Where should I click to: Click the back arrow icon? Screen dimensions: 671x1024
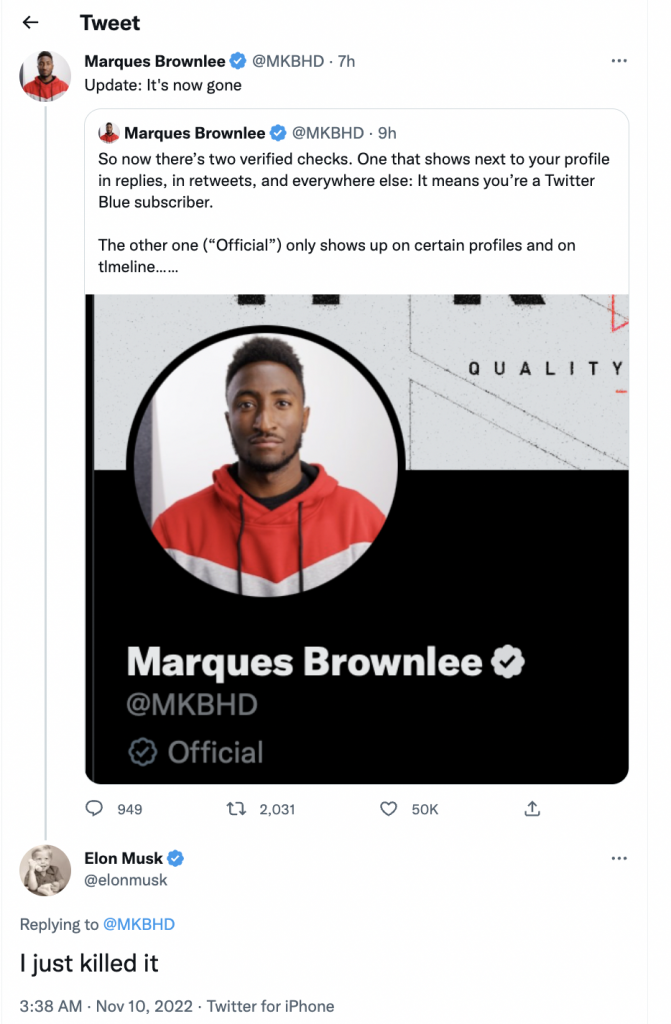30,22
